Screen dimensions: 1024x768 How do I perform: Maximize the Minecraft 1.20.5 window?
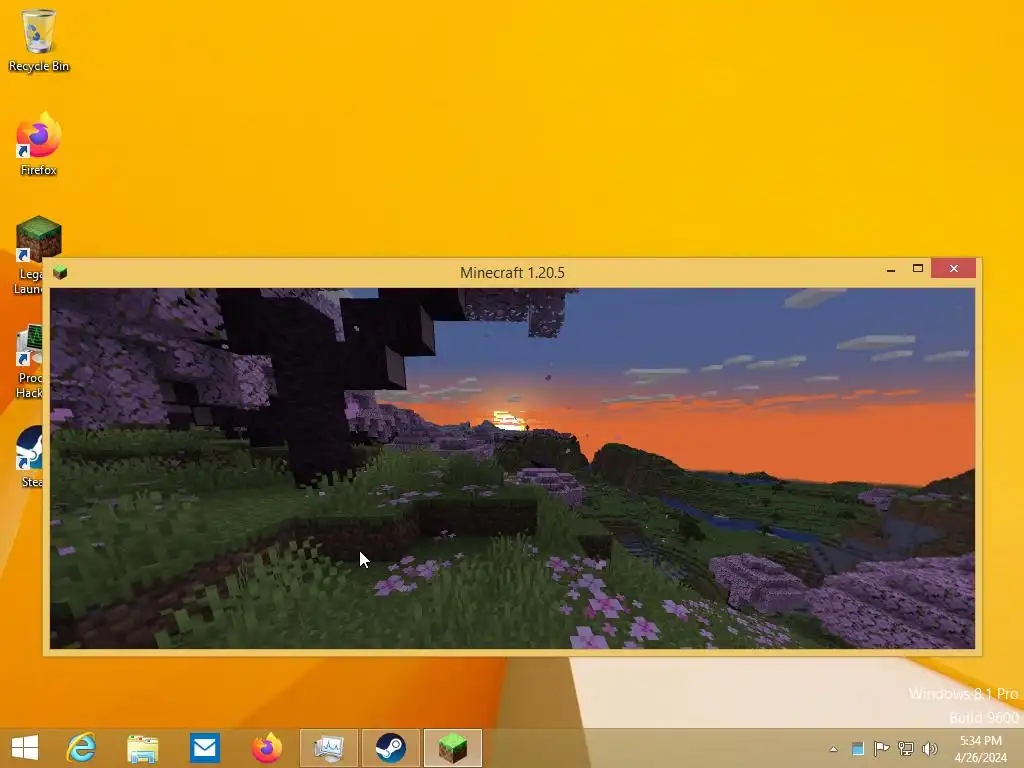pos(918,268)
